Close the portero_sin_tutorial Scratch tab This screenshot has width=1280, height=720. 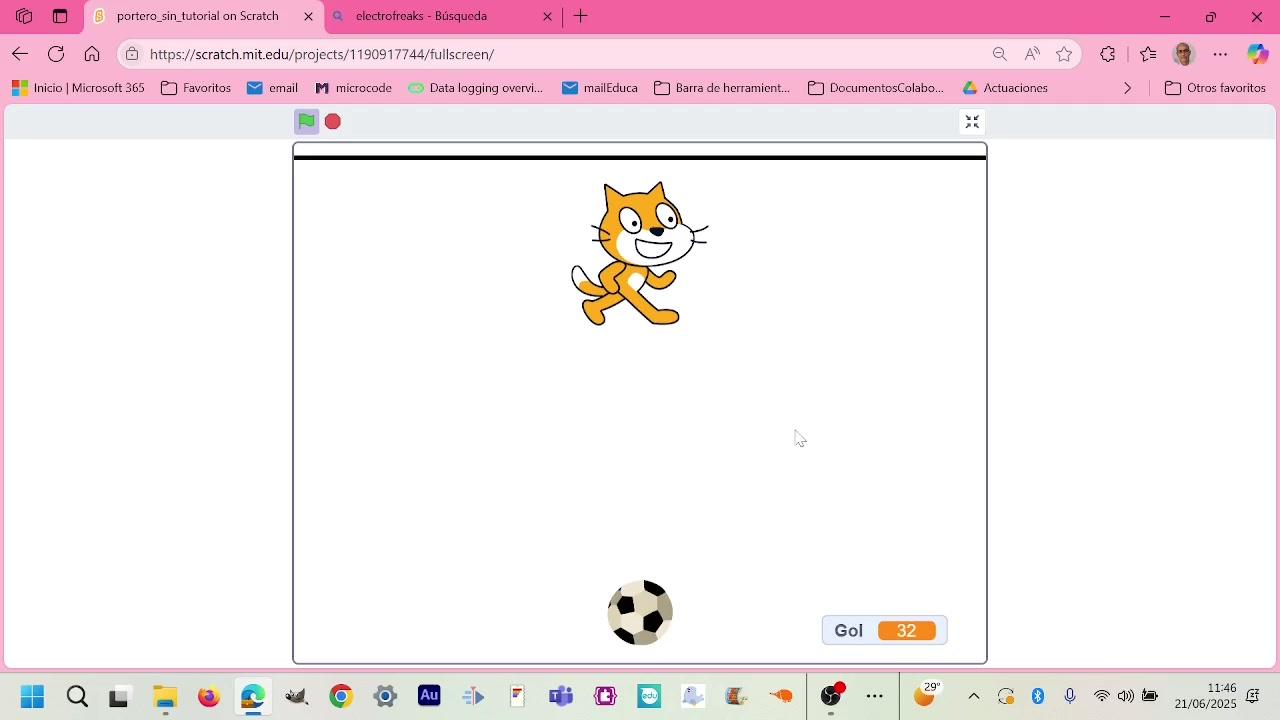click(x=308, y=16)
